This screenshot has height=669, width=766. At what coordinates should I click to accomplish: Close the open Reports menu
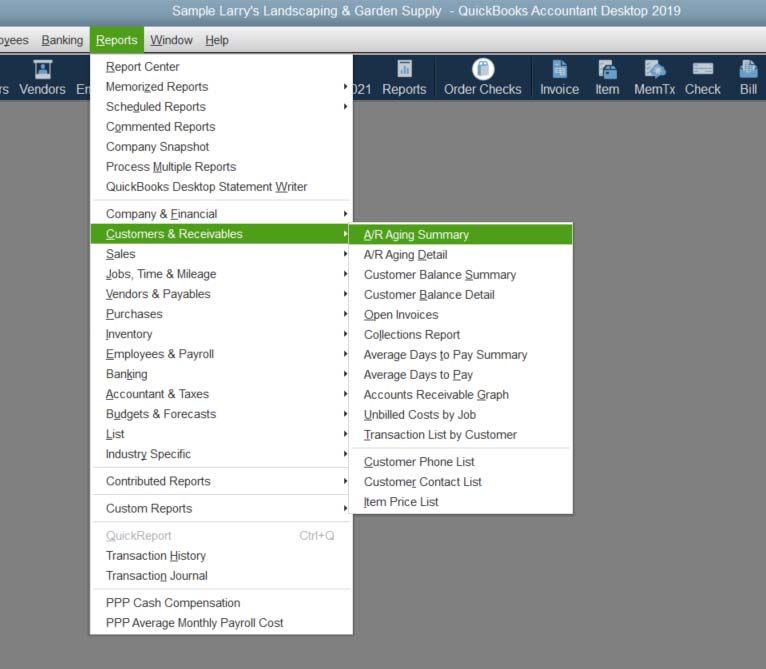(116, 40)
